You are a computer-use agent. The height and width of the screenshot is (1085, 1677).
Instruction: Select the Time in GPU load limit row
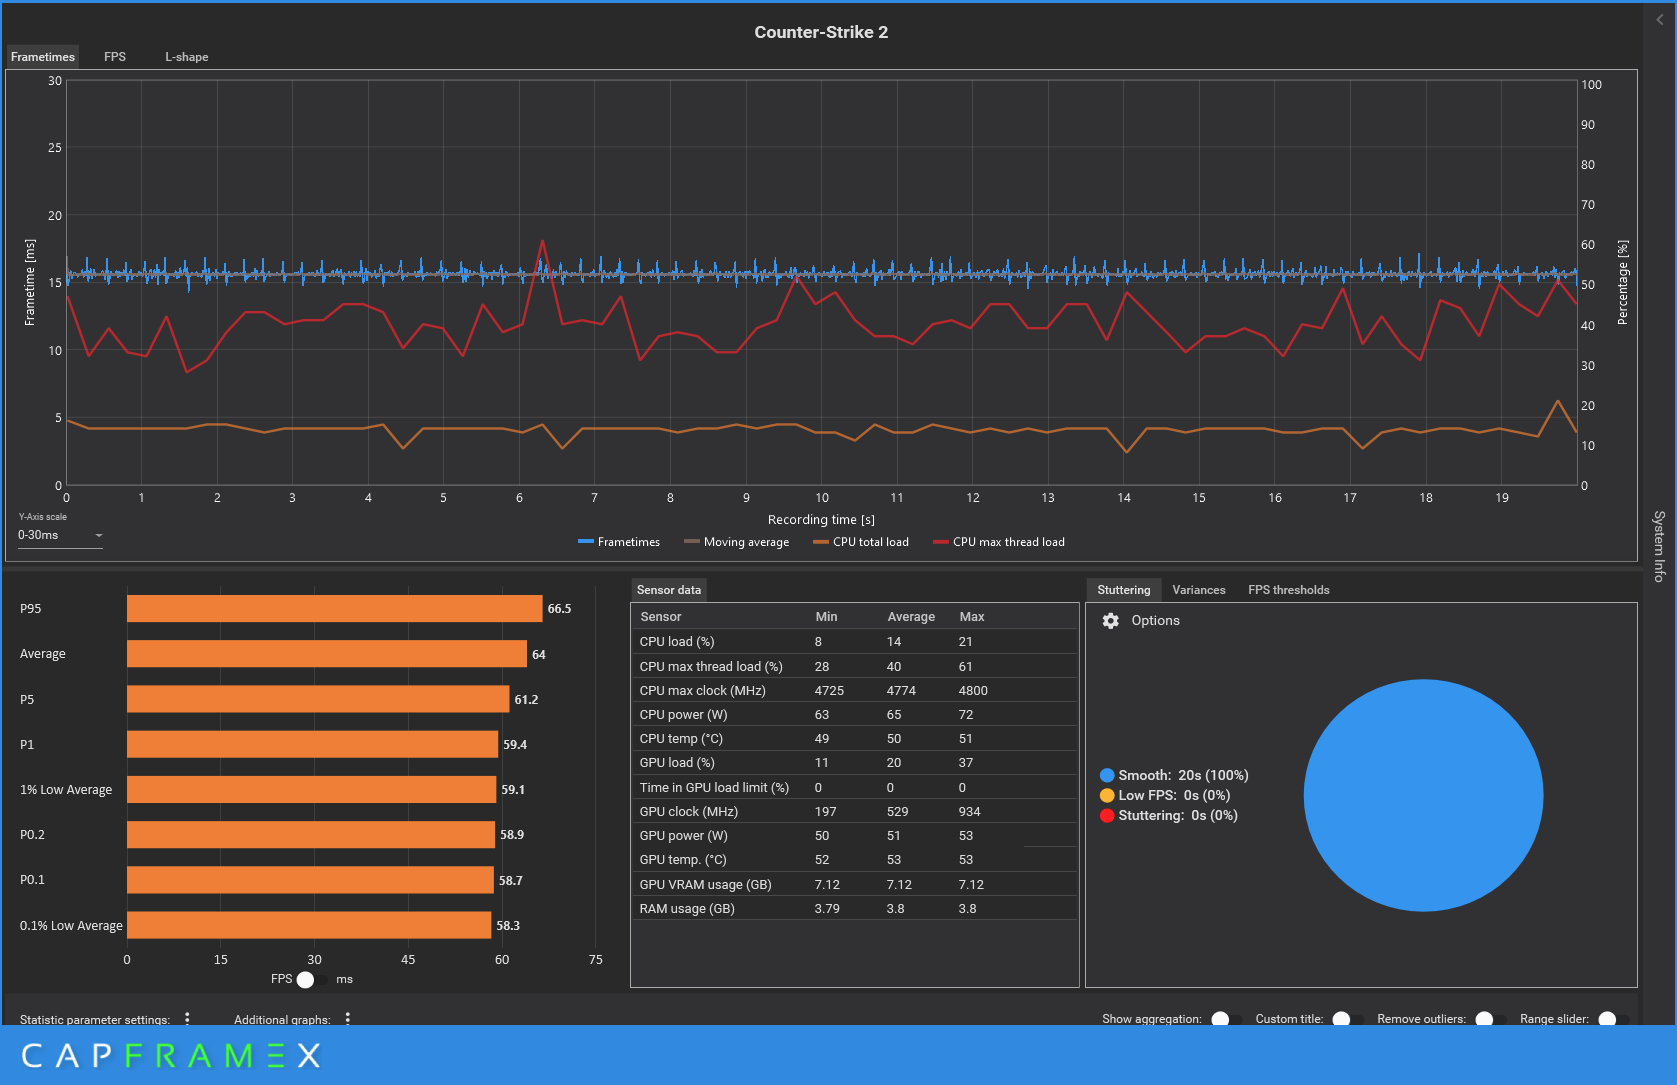[855, 787]
